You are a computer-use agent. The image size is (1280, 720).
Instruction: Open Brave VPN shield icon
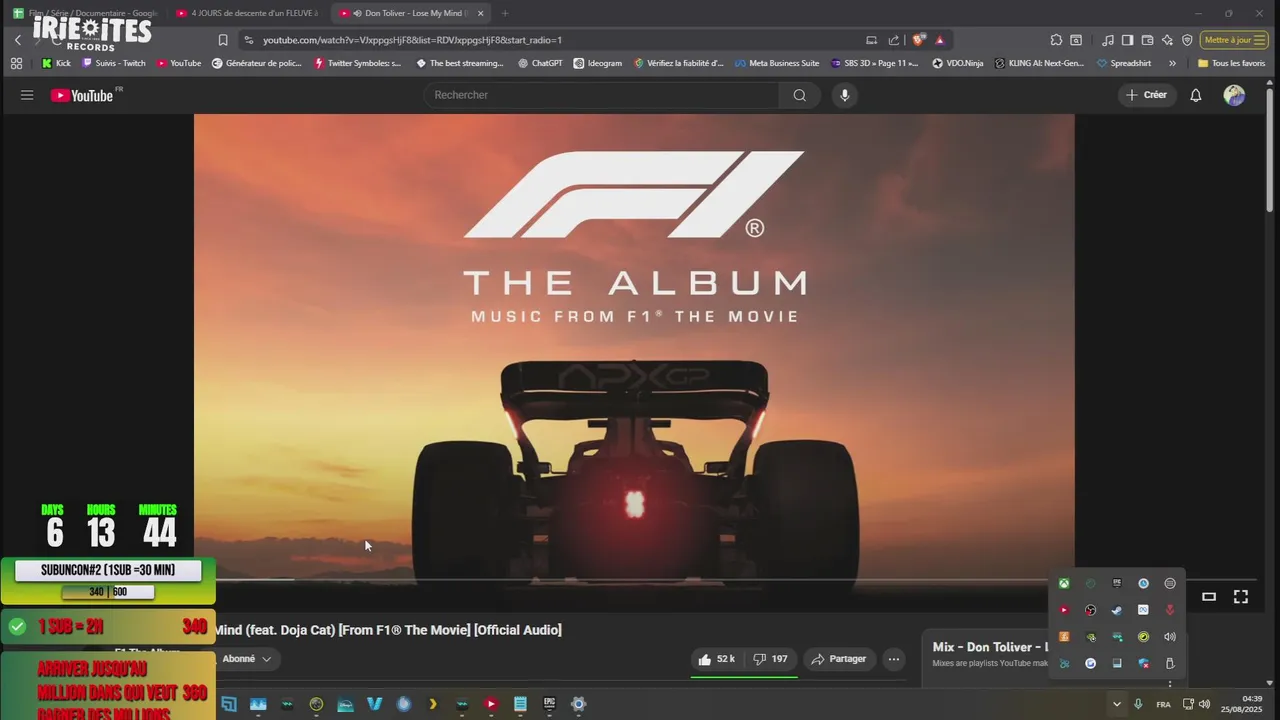1187,40
